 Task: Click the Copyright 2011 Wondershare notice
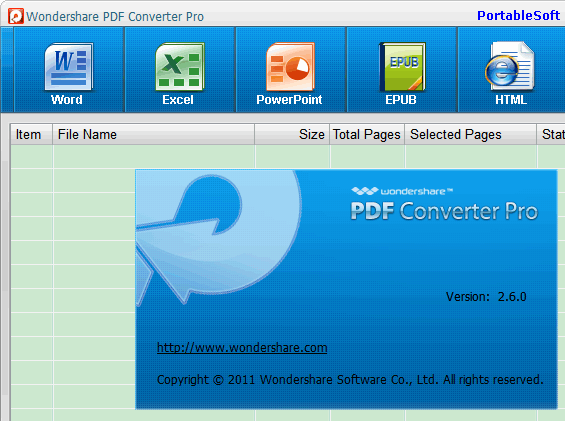350,380
